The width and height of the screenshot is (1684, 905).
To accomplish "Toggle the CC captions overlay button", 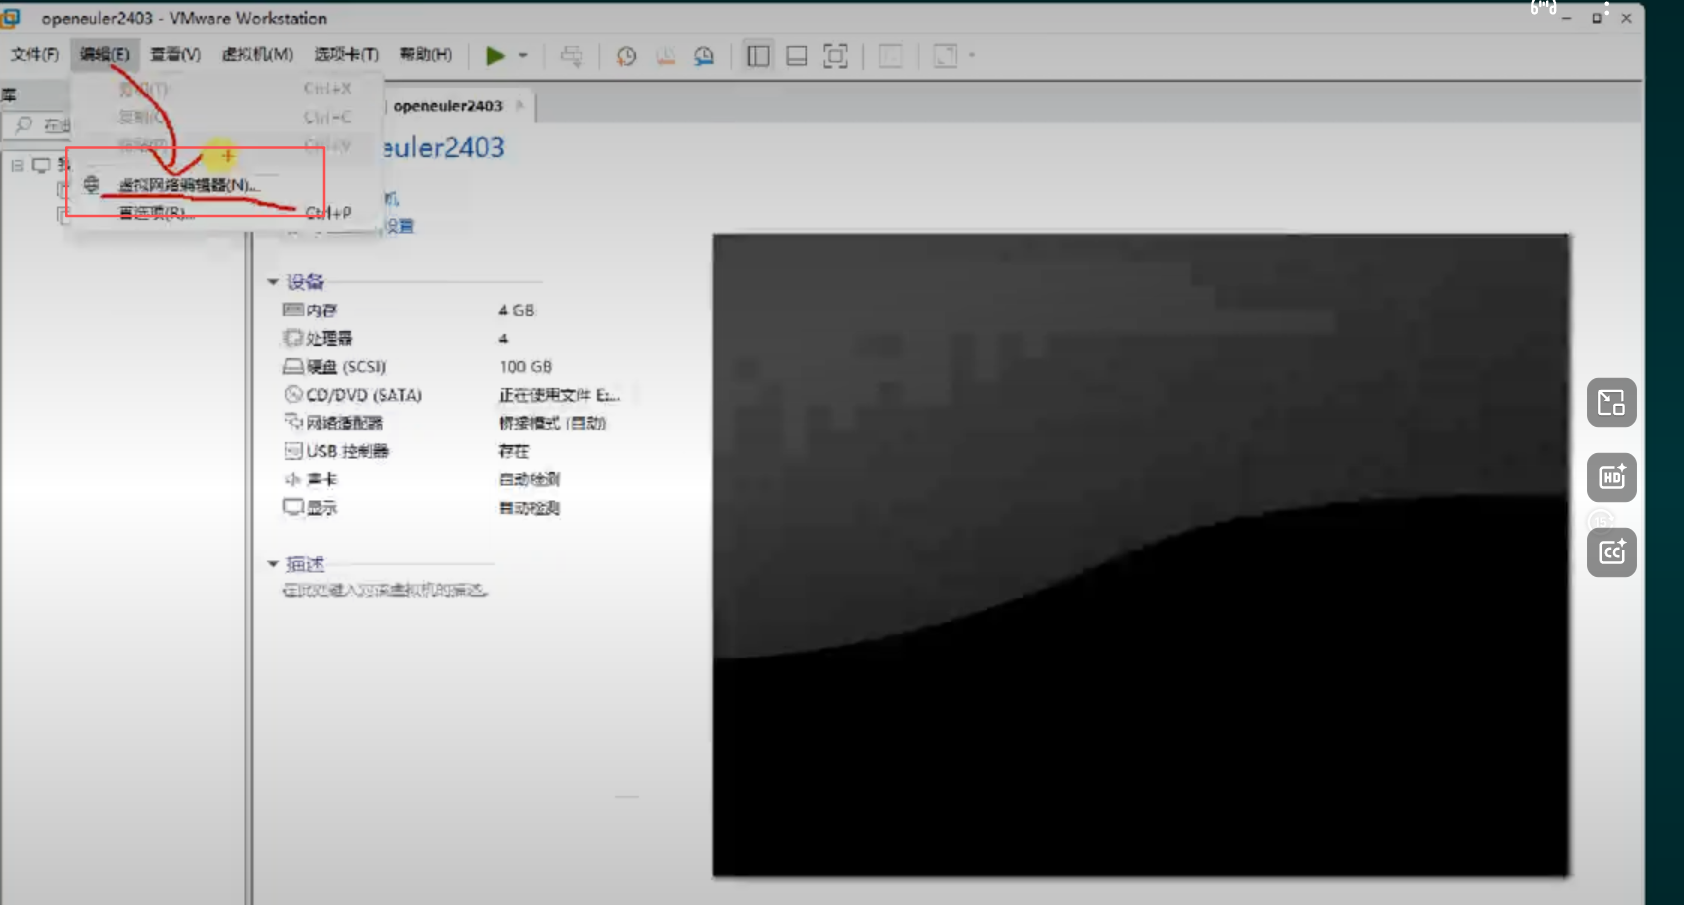I will click(1612, 552).
